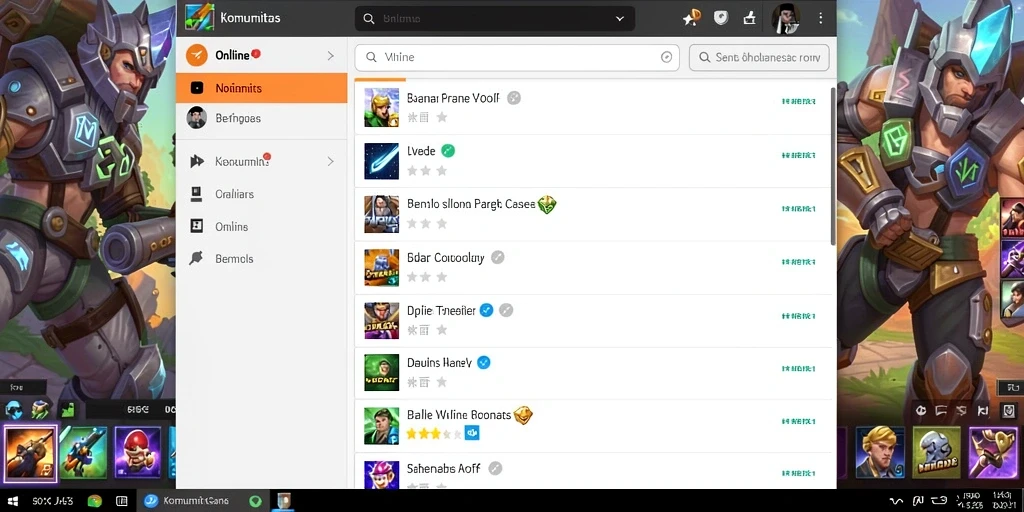Click the Sent search button at the right
This screenshot has height=512, width=1024.
pos(759,57)
